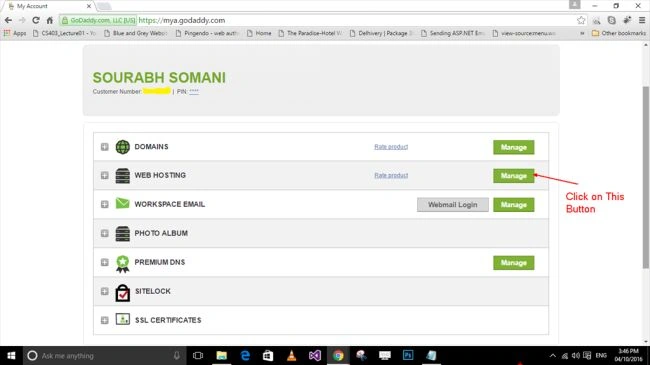650x365 pixels.
Task: Click the volume icon in system tray
Action: point(576,355)
